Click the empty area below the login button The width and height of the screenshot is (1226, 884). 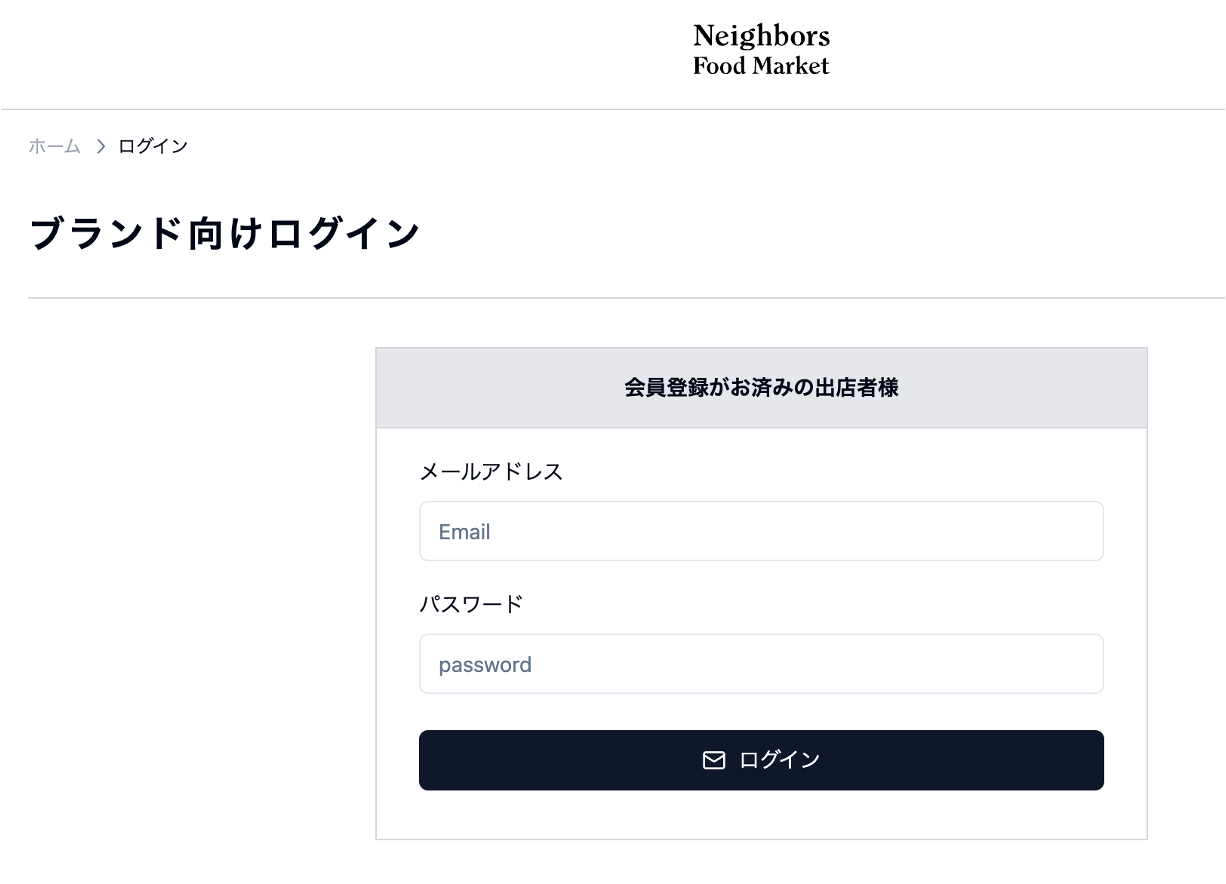coord(761,814)
